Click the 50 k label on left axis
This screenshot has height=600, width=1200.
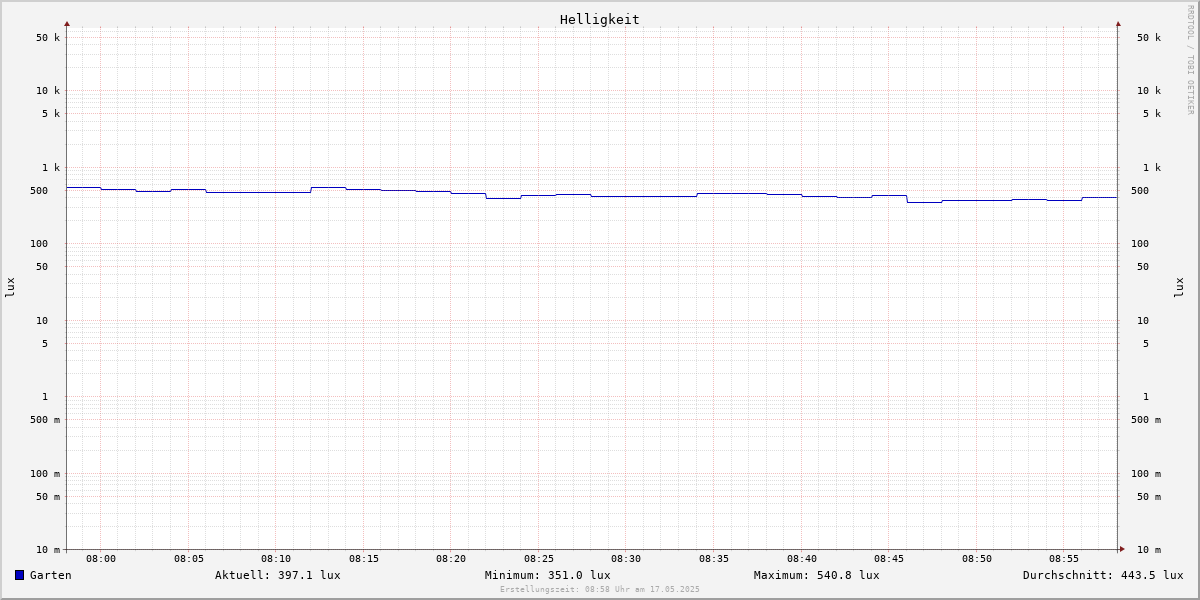pos(48,38)
